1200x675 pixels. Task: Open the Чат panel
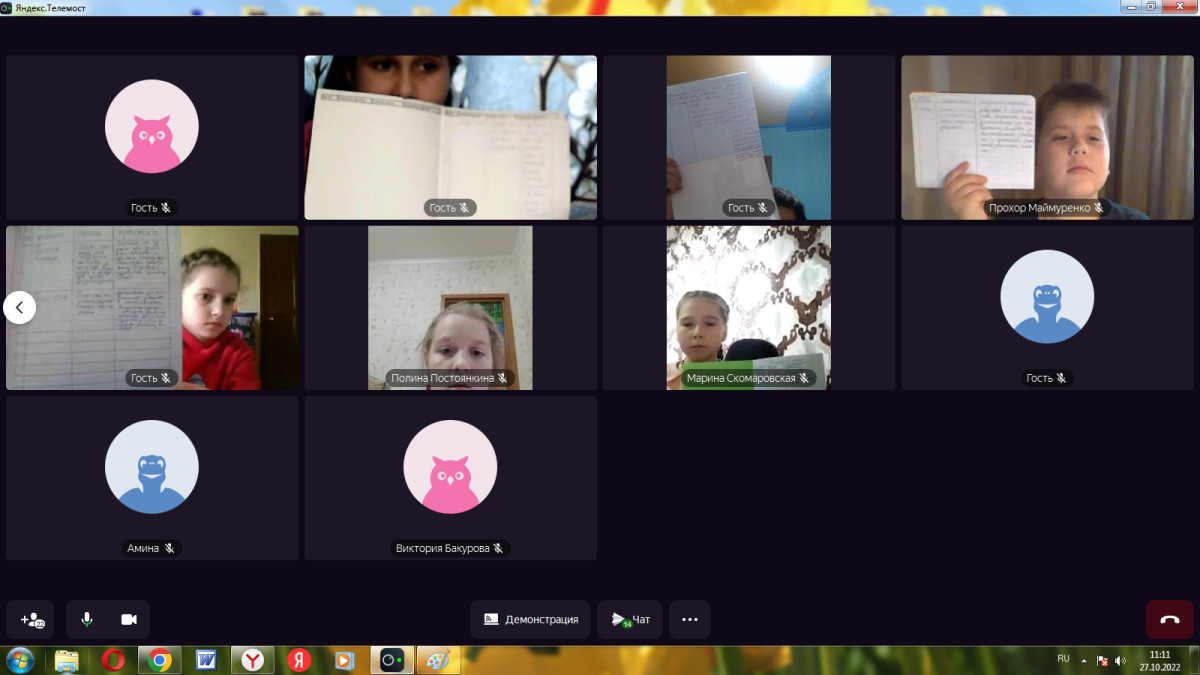[630, 620]
